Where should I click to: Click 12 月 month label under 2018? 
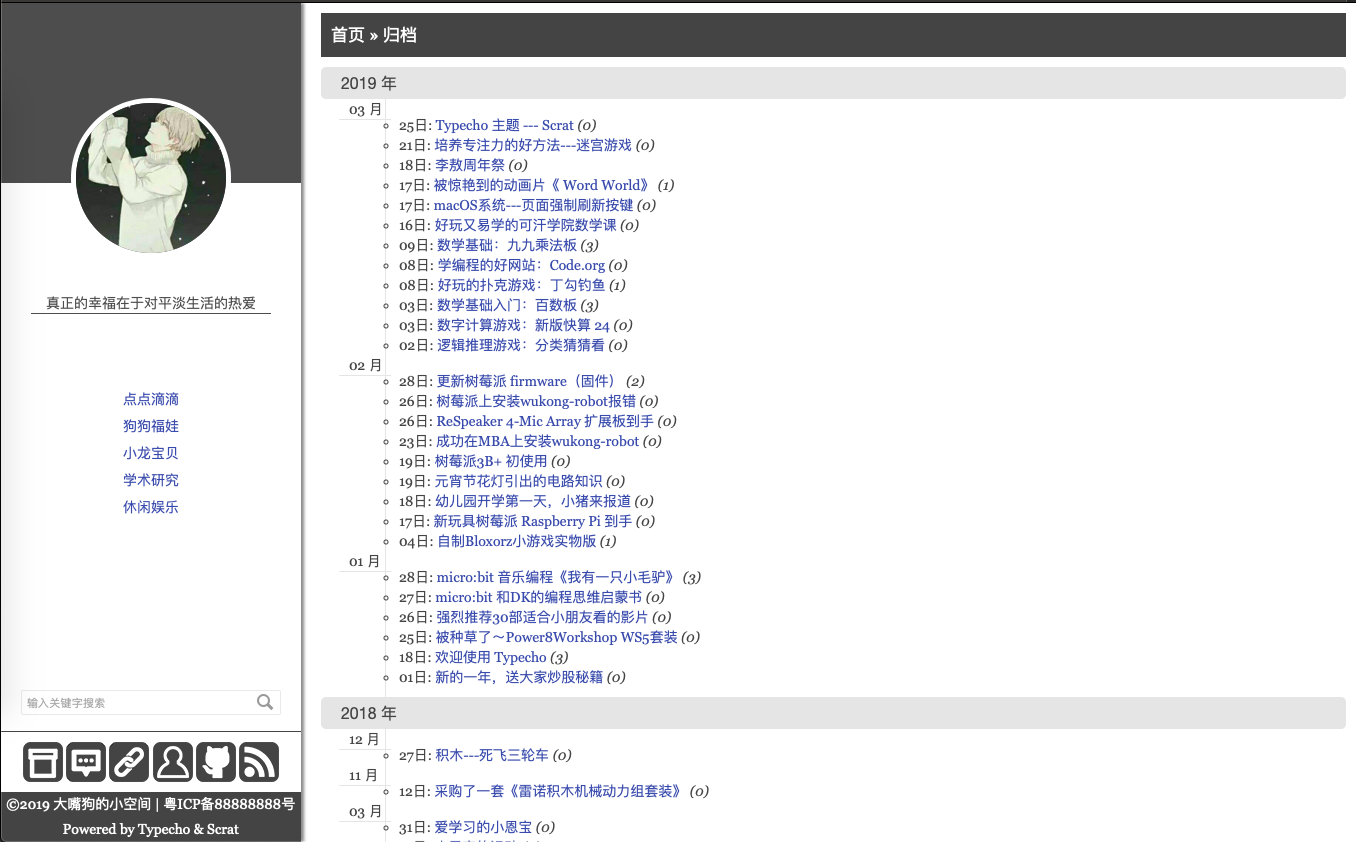tap(366, 740)
